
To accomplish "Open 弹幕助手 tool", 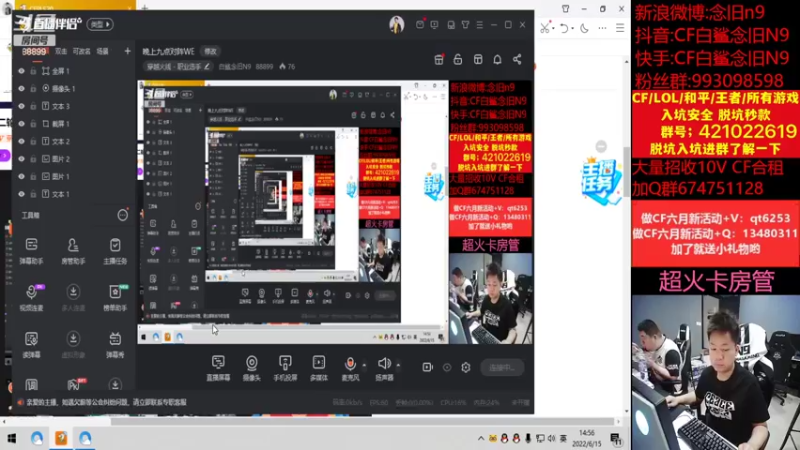I will (31, 251).
